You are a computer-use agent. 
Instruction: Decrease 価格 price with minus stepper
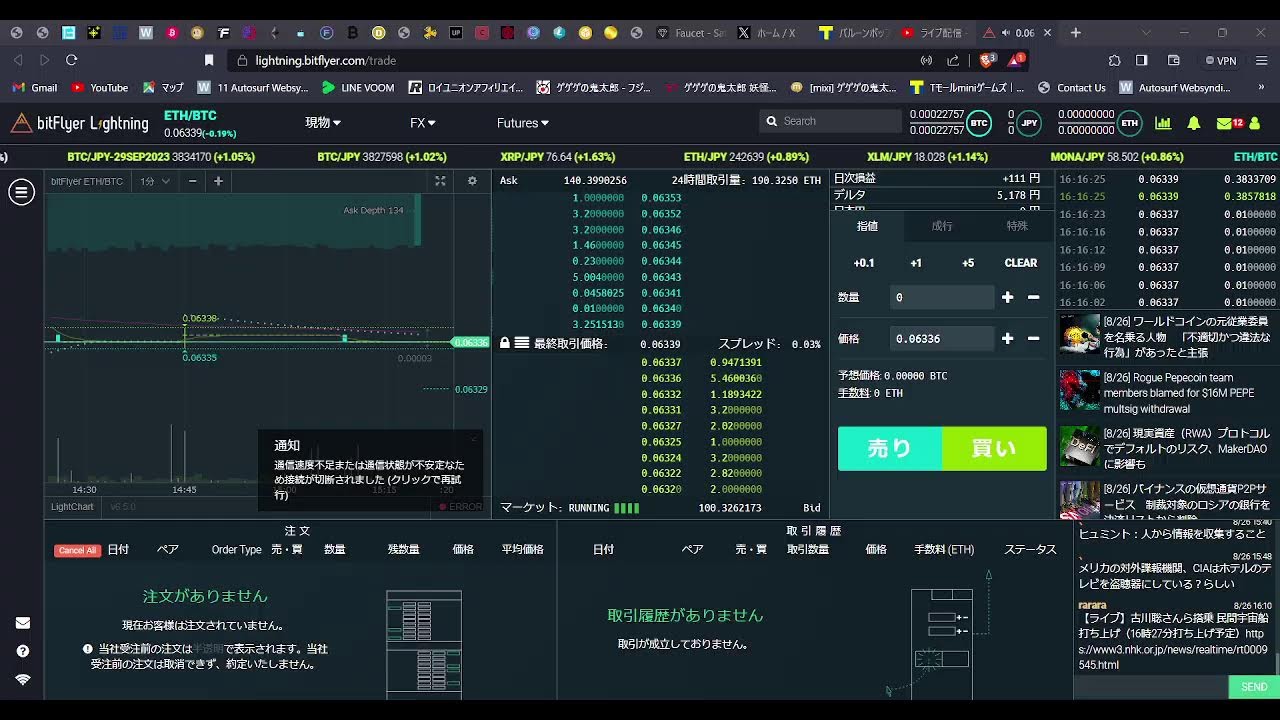click(x=1033, y=338)
